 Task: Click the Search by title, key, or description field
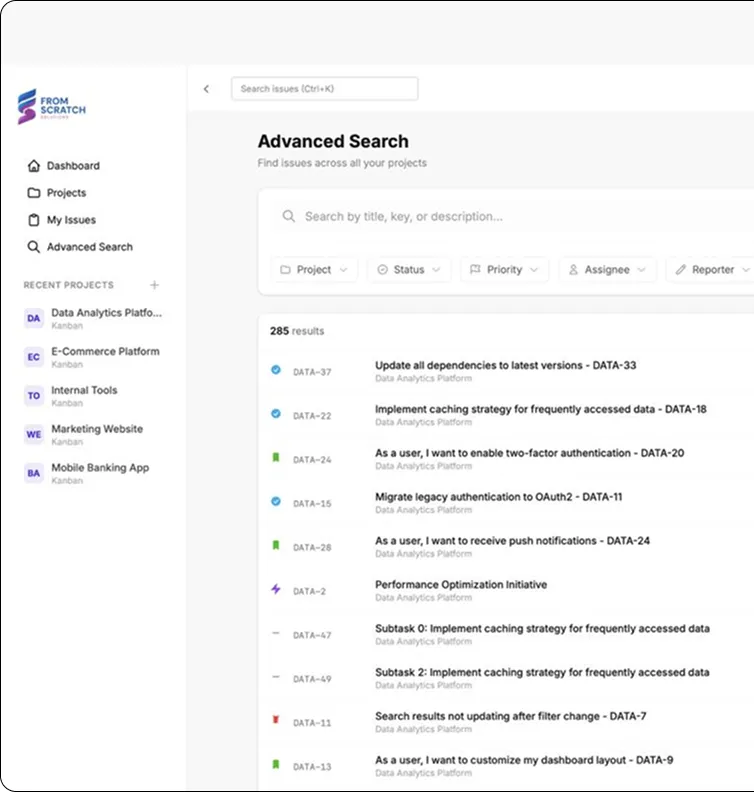click(x=515, y=217)
